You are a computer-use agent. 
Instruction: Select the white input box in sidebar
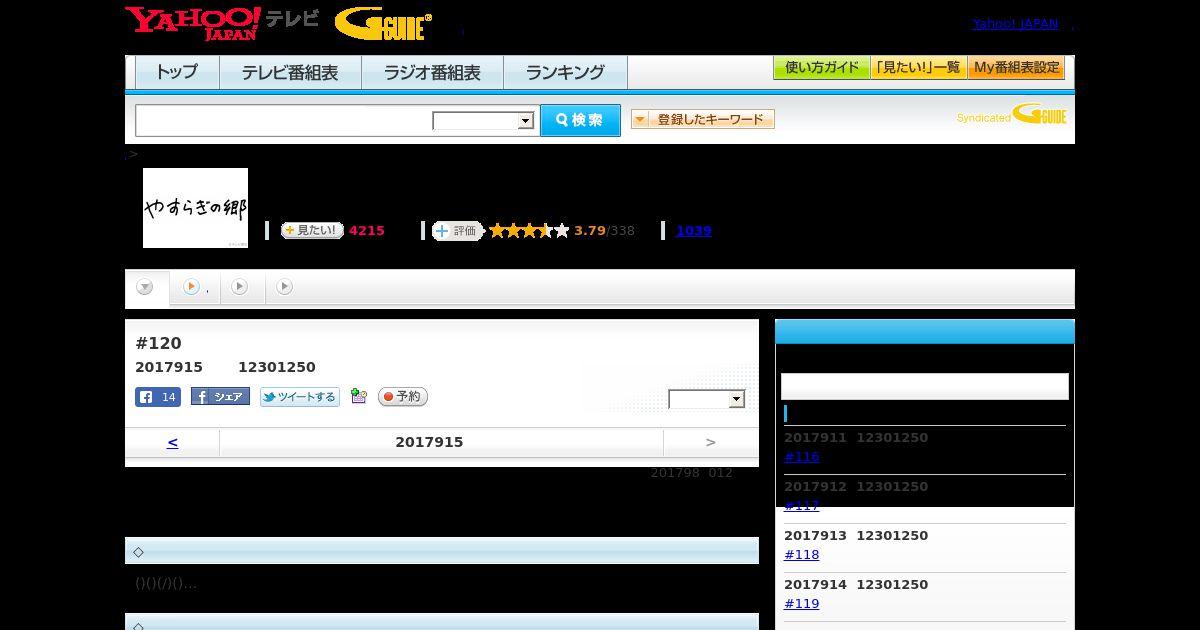tap(925, 387)
